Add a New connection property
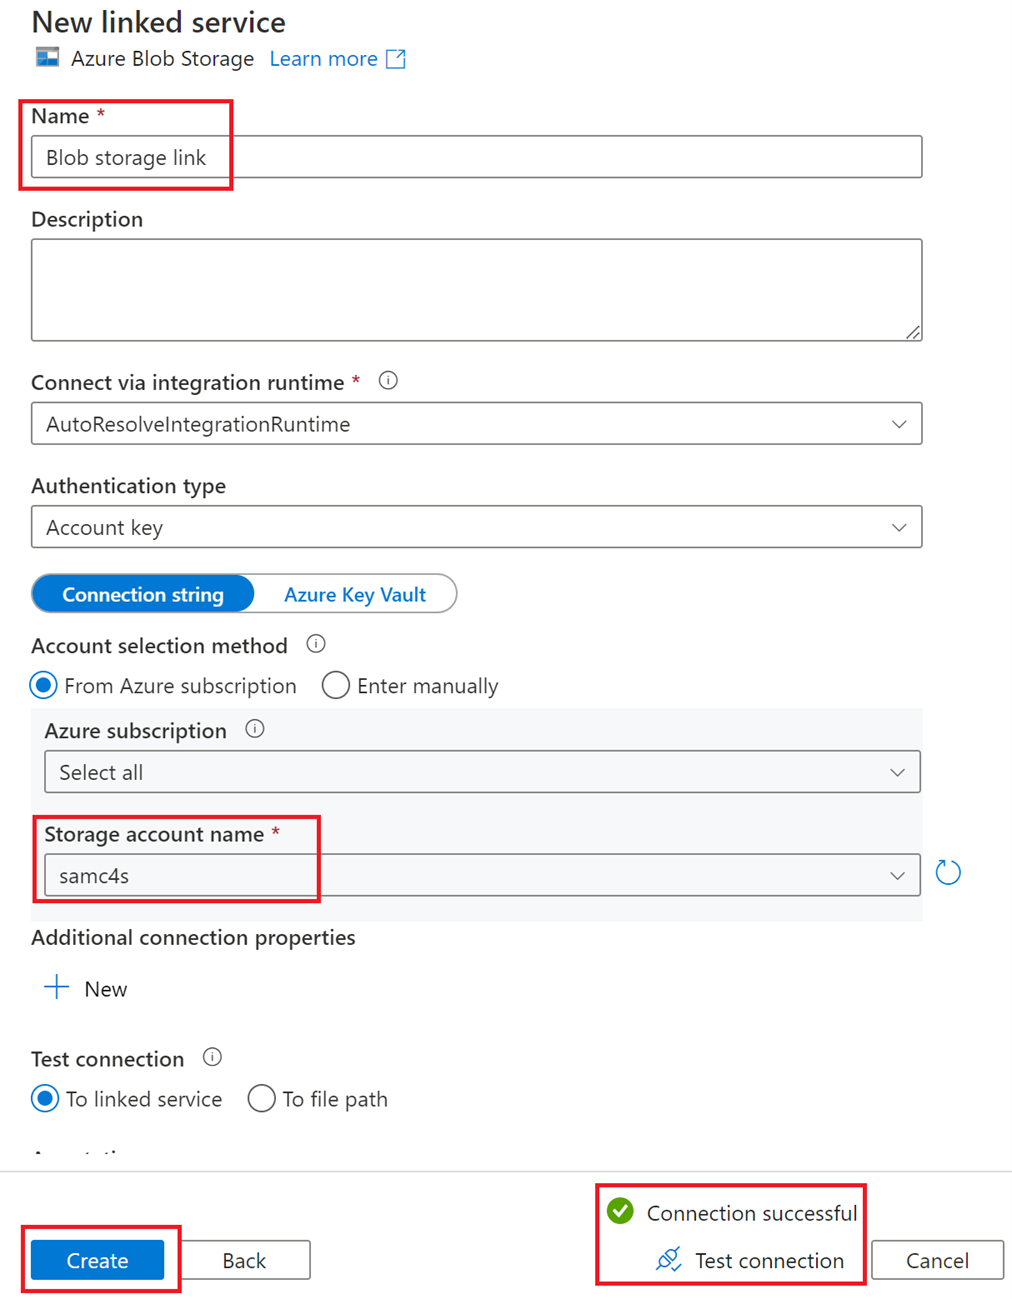The image size is (1012, 1299). tap(86, 989)
